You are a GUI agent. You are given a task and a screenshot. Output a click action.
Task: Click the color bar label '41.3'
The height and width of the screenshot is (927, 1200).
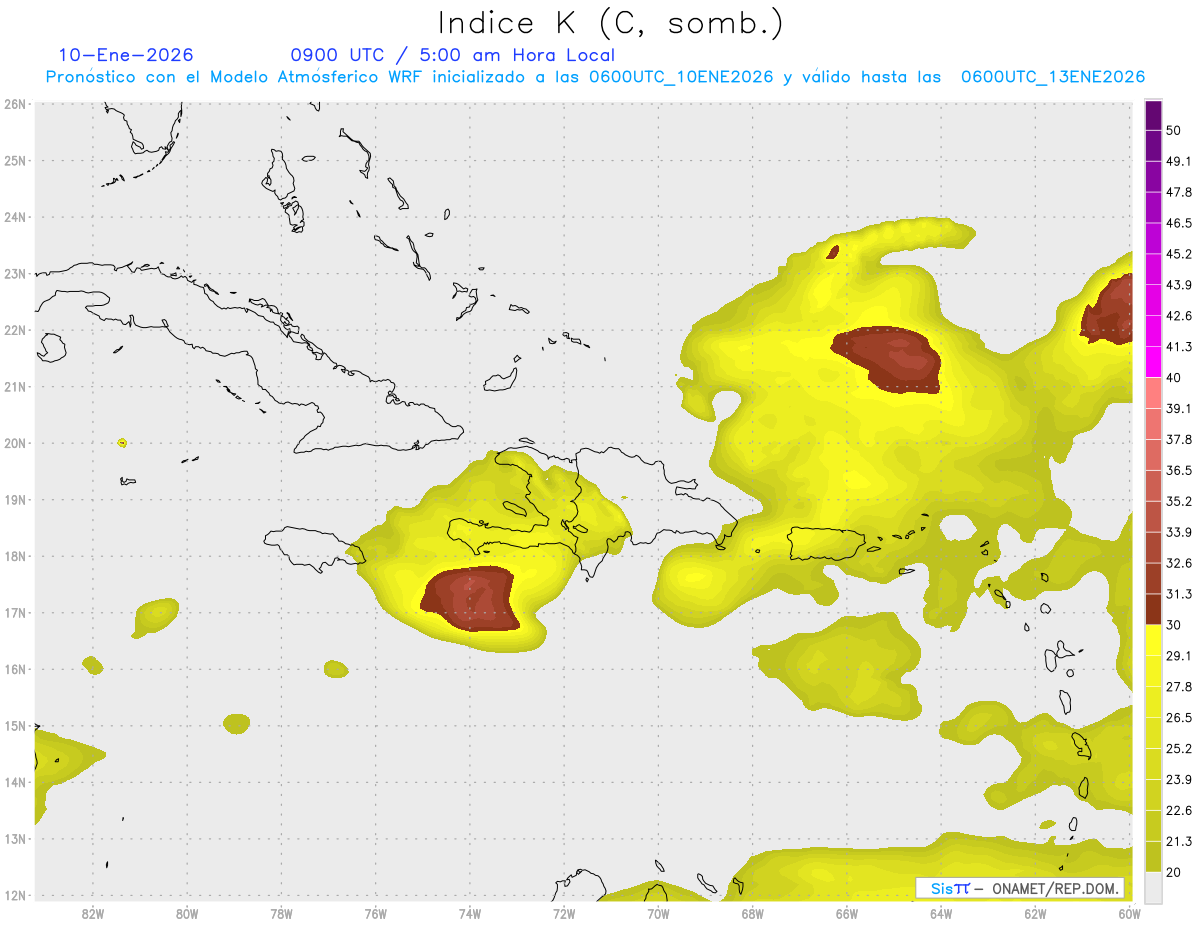point(1179,347)
